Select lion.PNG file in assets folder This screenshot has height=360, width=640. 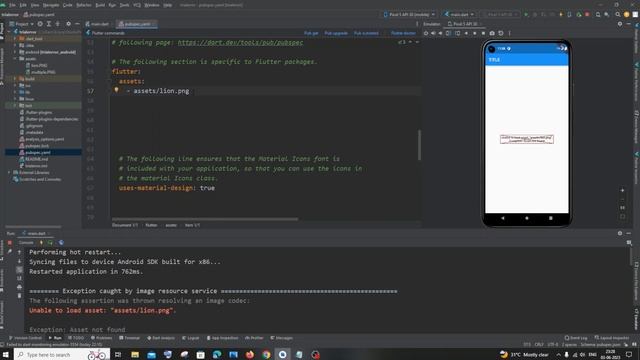(37, 65)
